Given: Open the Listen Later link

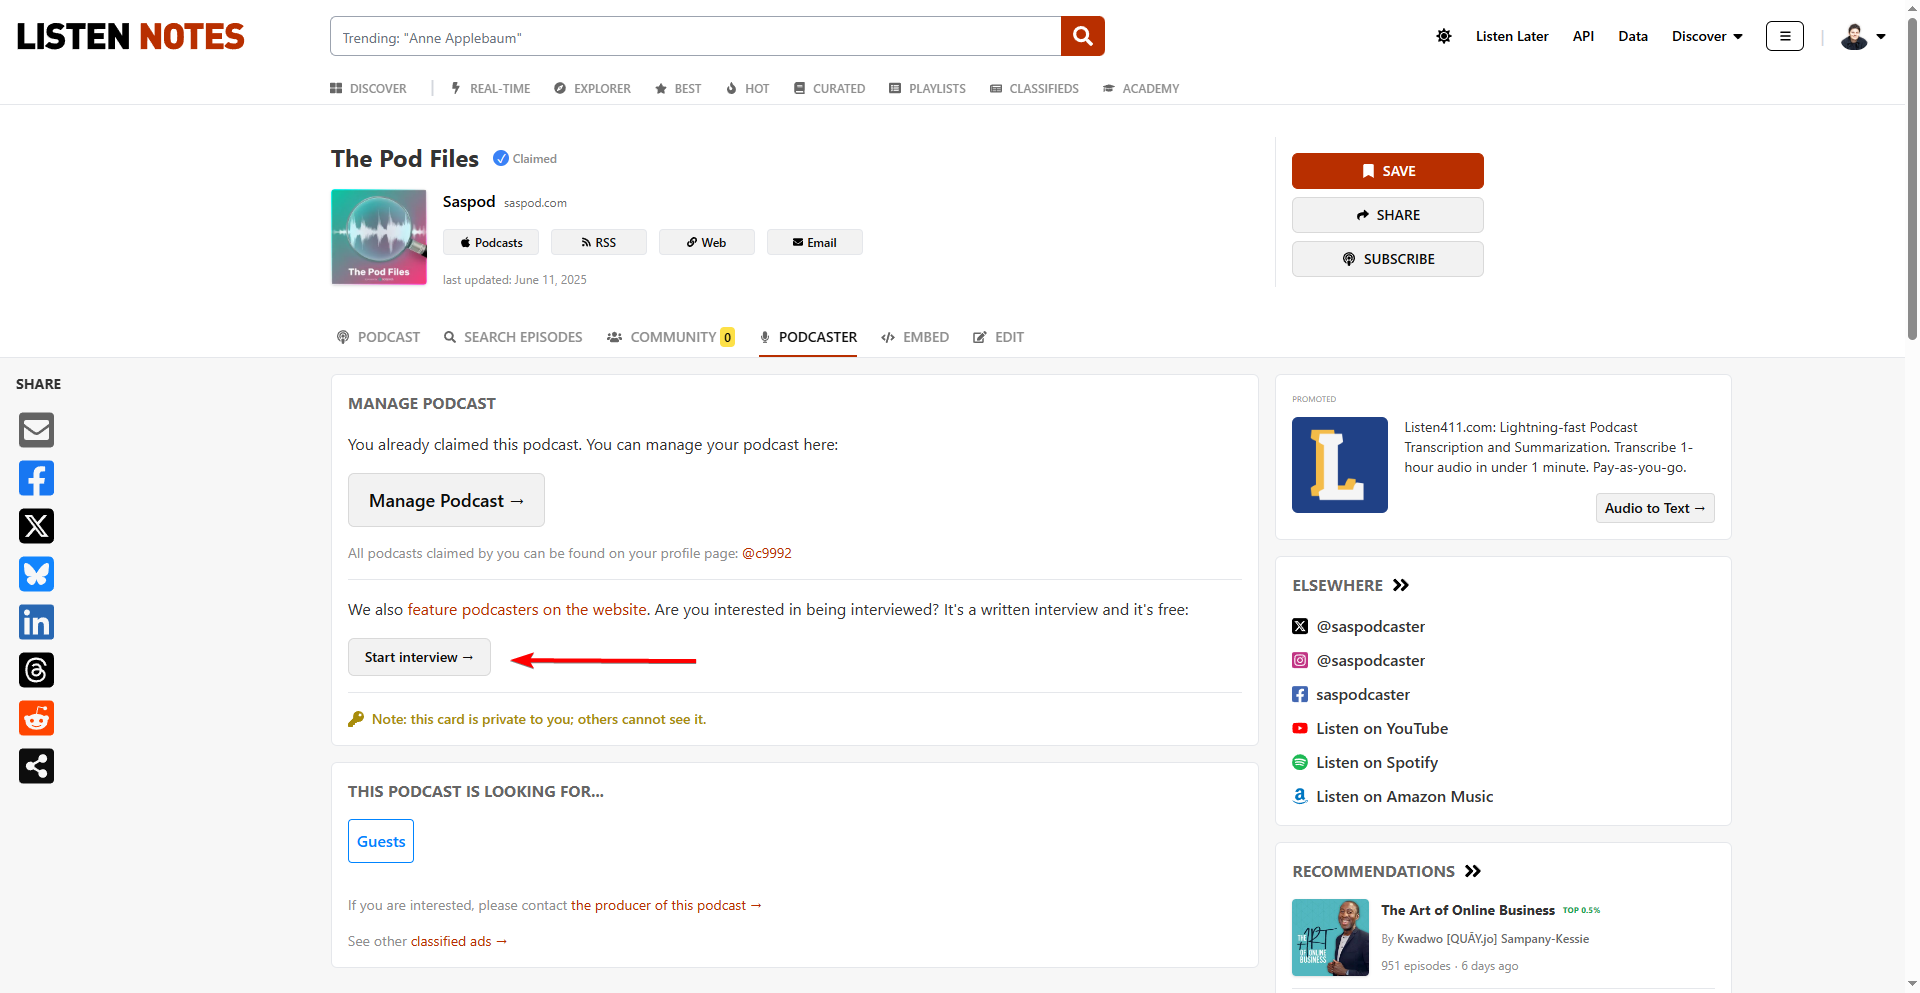Looking at the screenshot, I should (1512, 36).
